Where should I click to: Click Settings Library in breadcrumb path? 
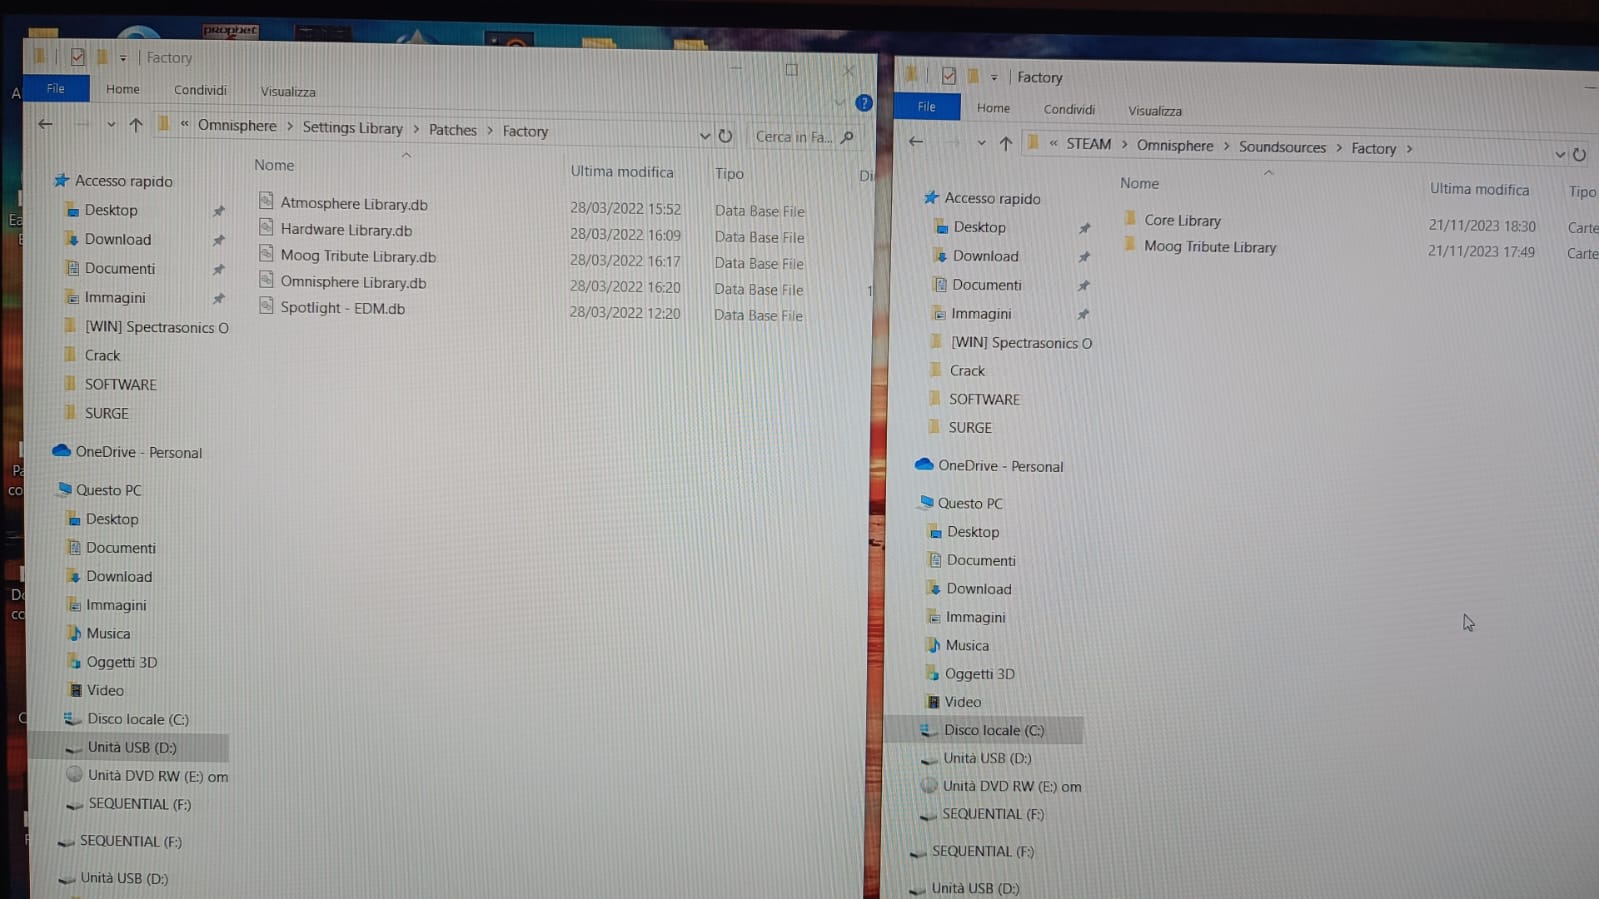click(352, 128)
